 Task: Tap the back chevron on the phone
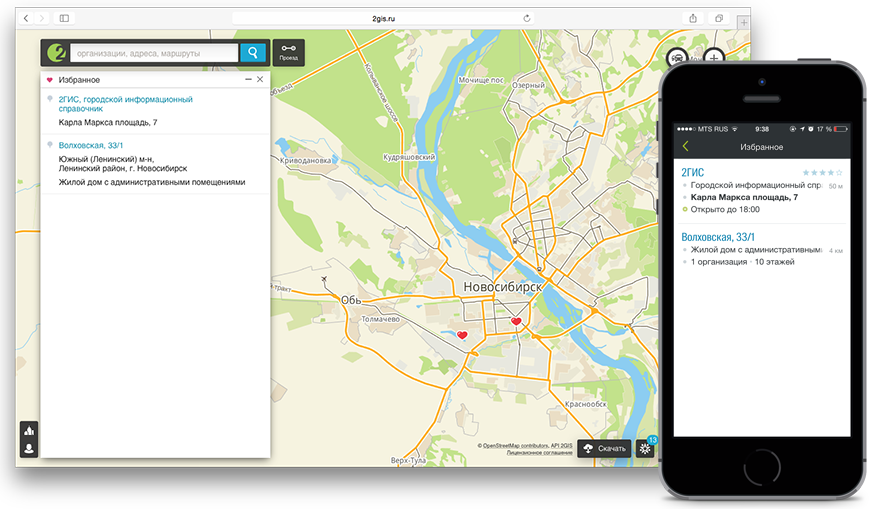click(685, 146)
